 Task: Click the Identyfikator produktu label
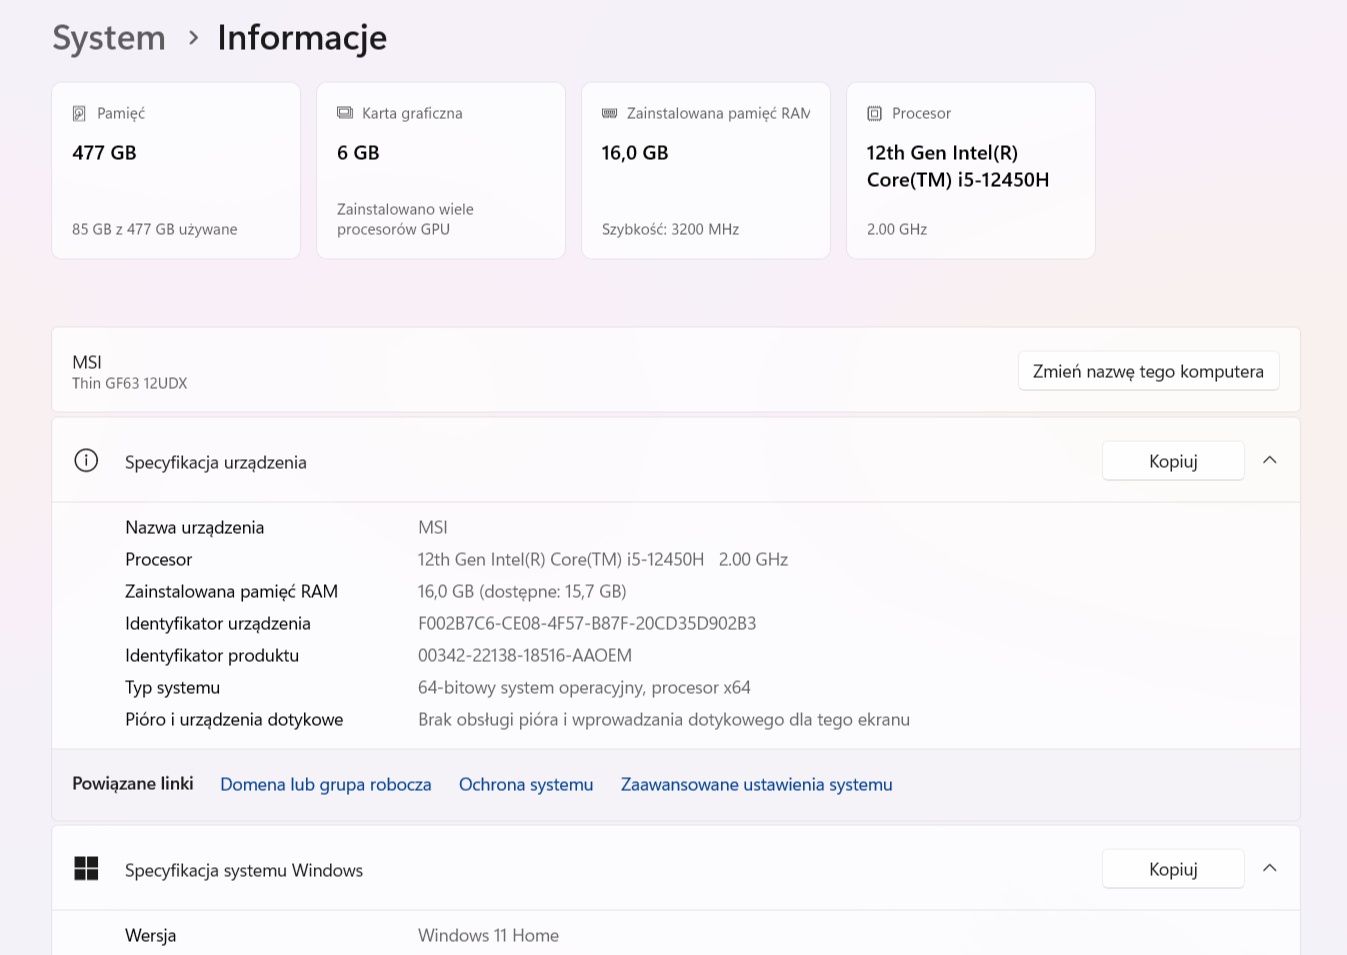pos(212,656)
